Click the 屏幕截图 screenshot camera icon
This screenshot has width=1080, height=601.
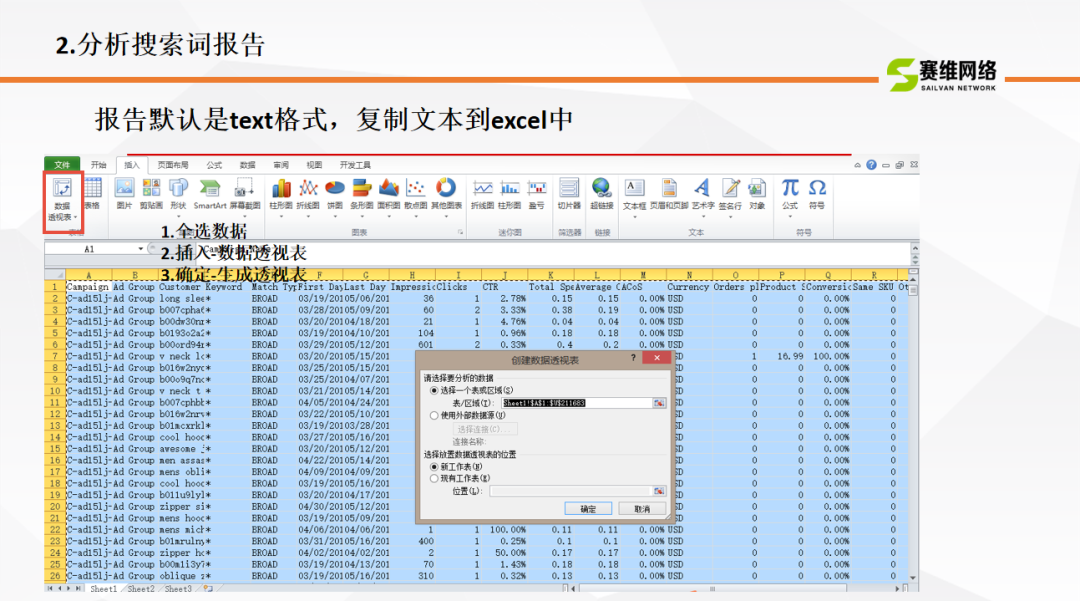point(244,188)
